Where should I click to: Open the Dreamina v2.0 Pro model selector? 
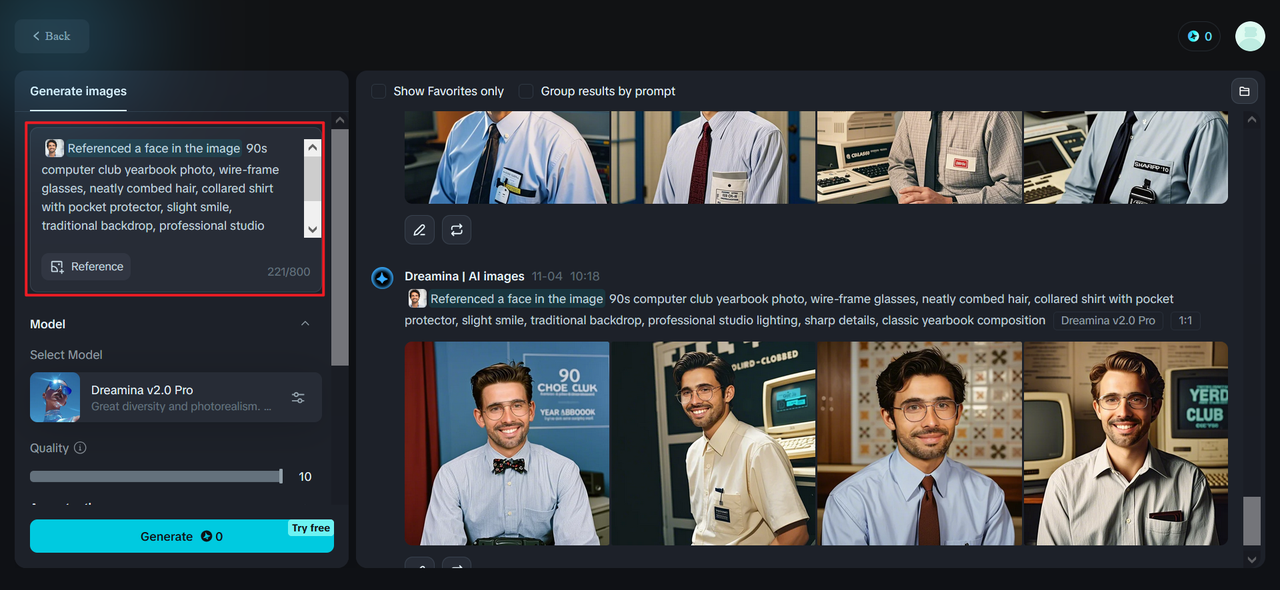tap(160, 397)
